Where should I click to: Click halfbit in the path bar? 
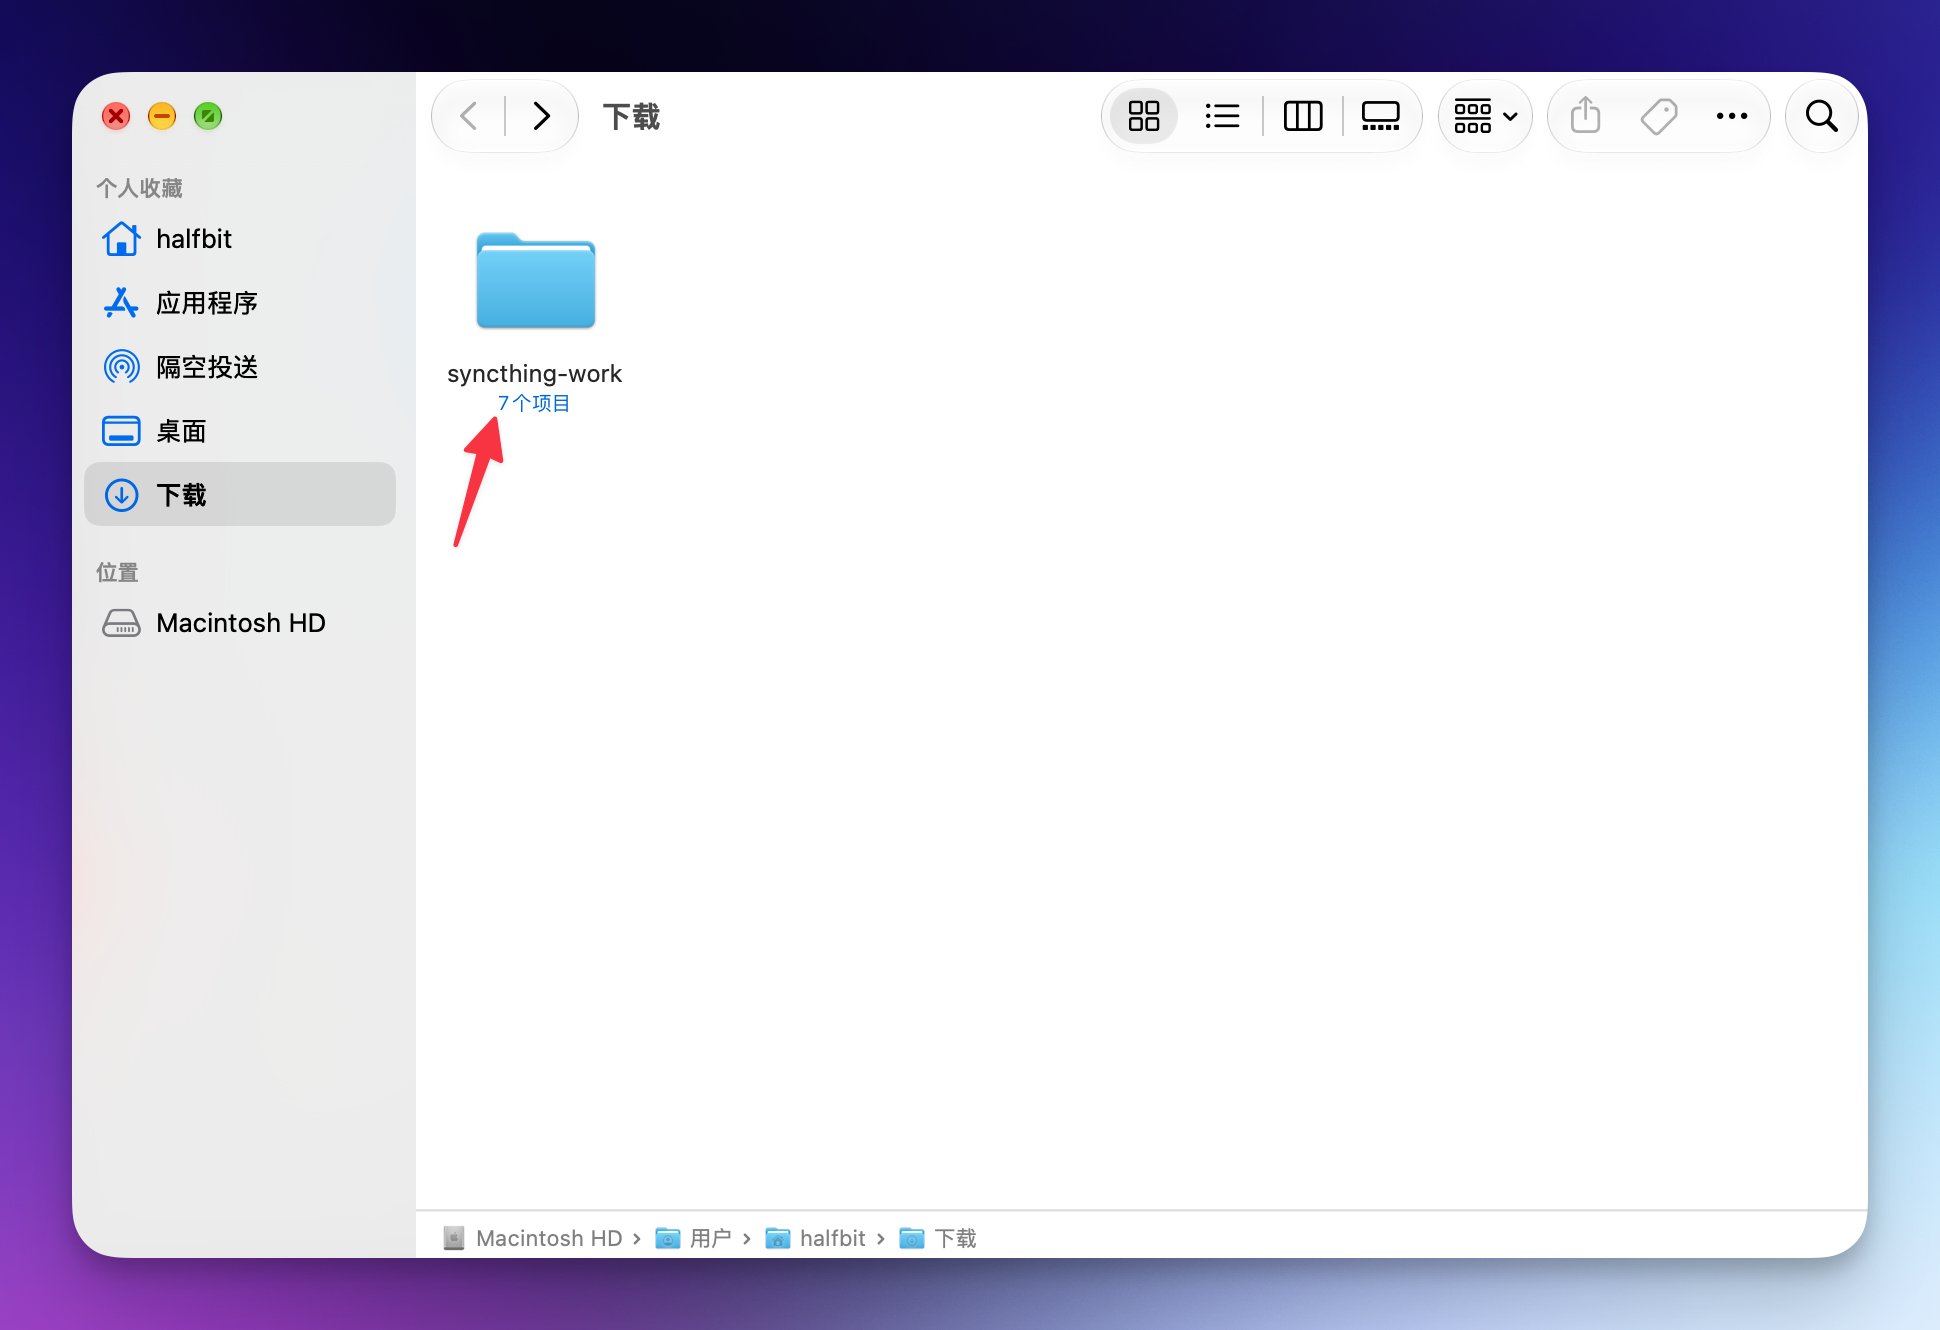pyautogui.click(x=816, y=1238)
